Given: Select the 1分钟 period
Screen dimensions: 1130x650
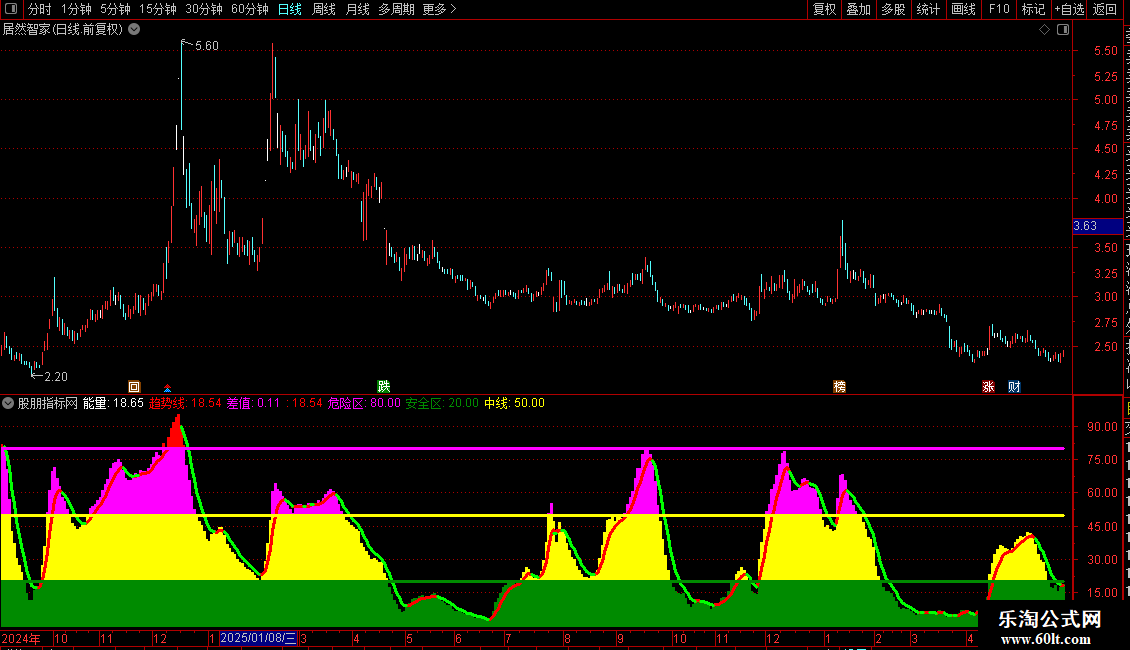Looking at the screenshot, I should click(76, 9).
